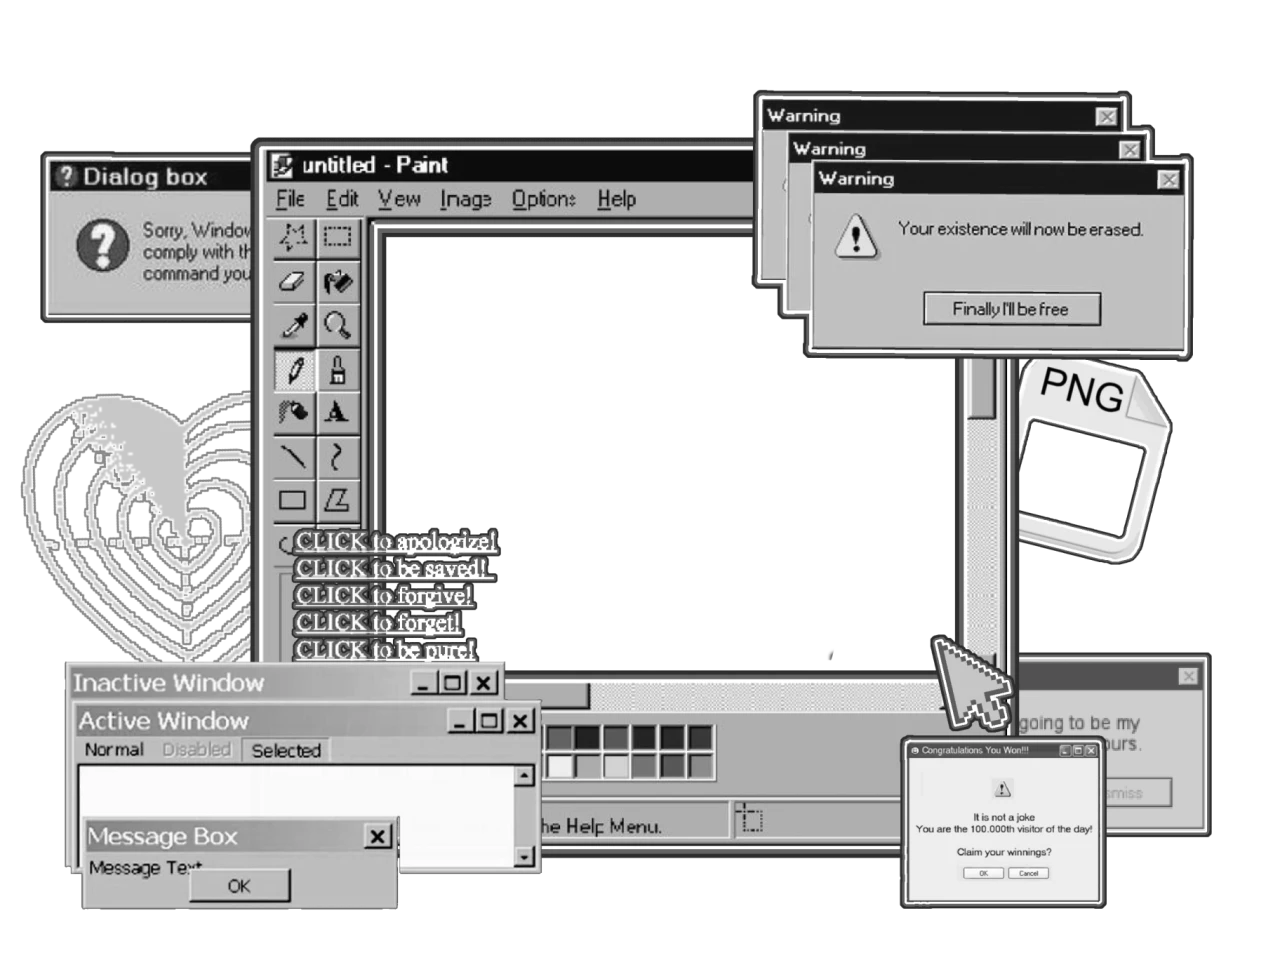This screenshot has height=960, width=1280.
Task: Click the exclamation warning icon in front Warning dialog
Action: point(856,238)
